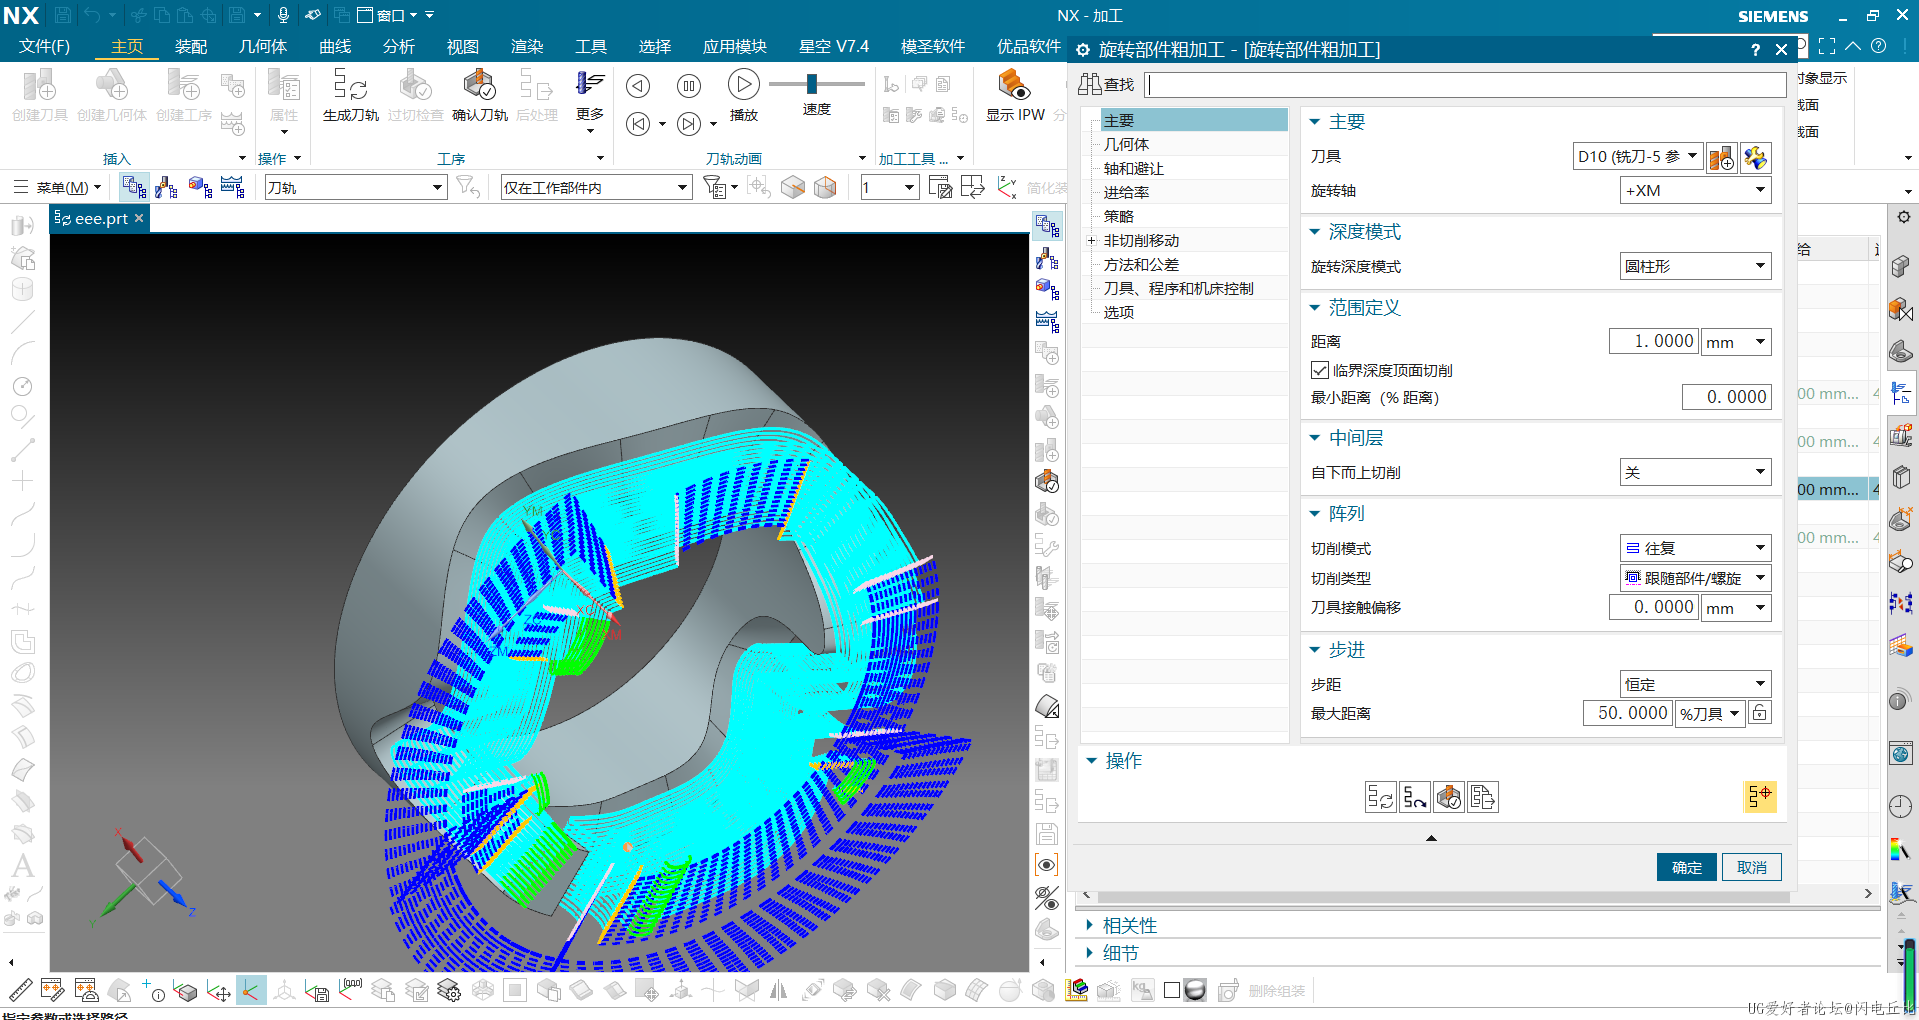This screenshot has width=1919, height=1020.
Task: Click the dialog help question mark icon
Action: [1755, 50]
